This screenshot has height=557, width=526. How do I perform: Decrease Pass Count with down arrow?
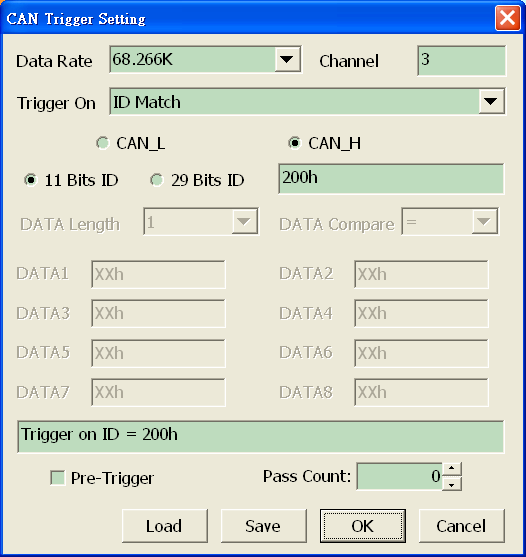(x=452, y=484)
